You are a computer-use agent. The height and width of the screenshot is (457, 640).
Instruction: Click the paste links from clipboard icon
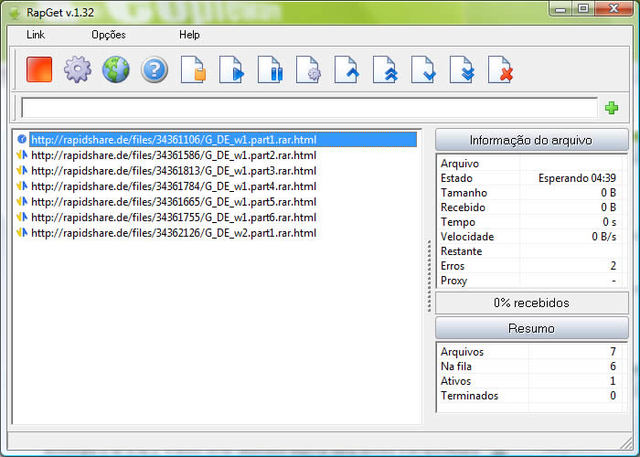[193, 70]
